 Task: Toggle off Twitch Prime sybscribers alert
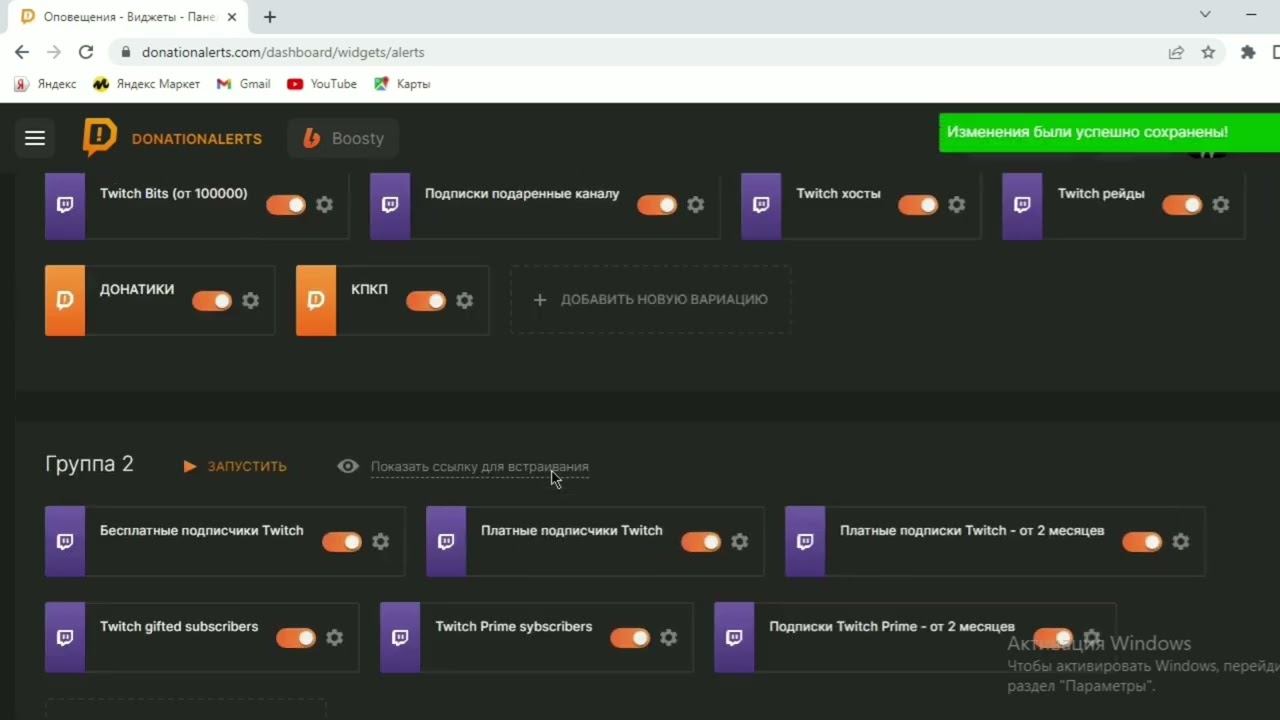[630, 638]
